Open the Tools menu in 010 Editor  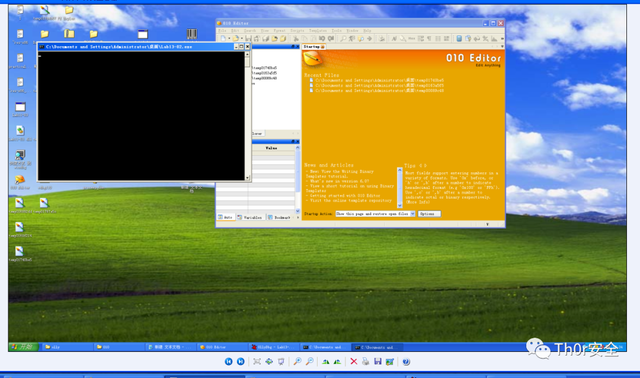337,31
